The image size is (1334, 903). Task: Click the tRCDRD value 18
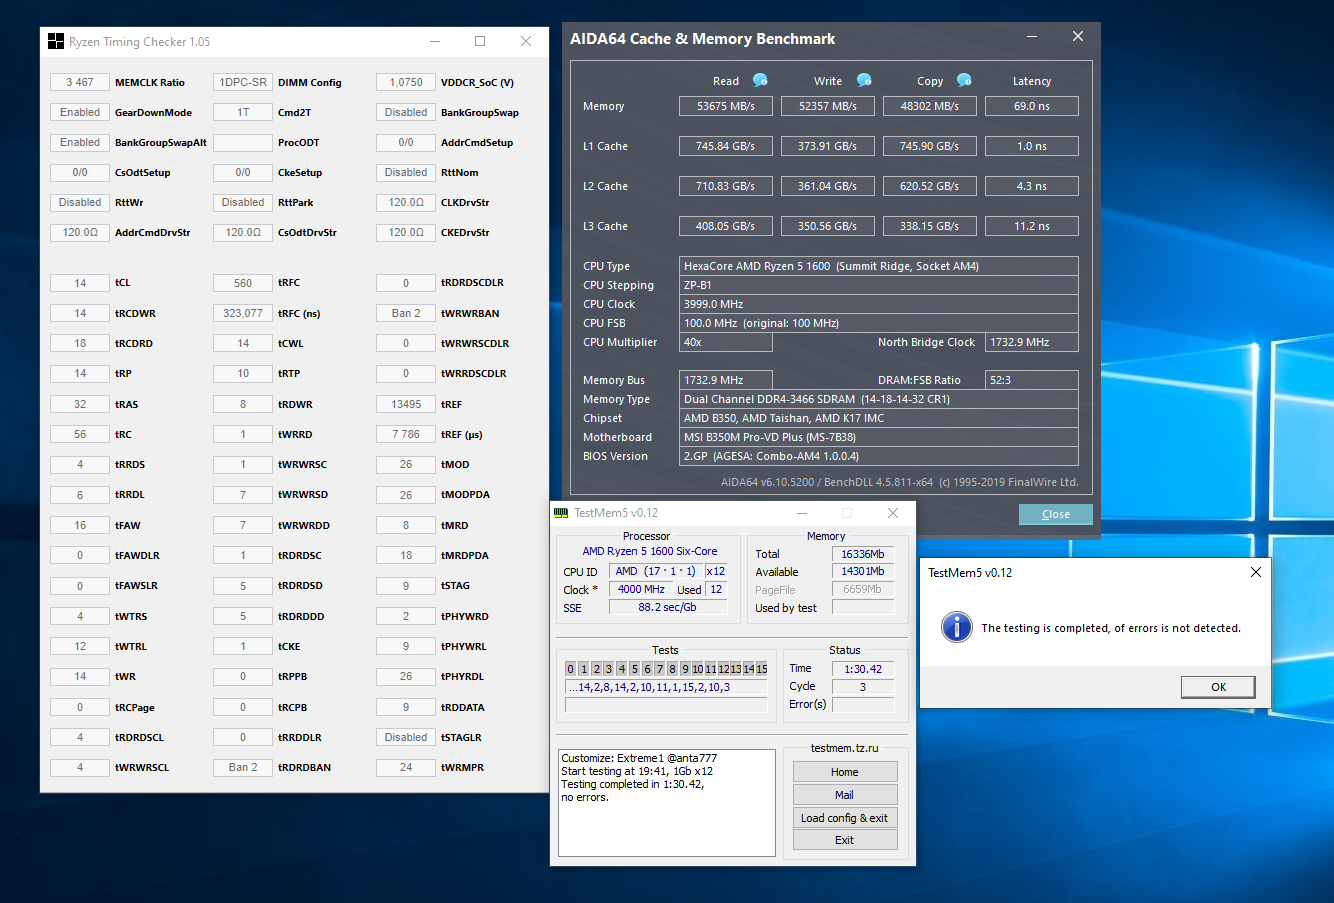(80, 343)
